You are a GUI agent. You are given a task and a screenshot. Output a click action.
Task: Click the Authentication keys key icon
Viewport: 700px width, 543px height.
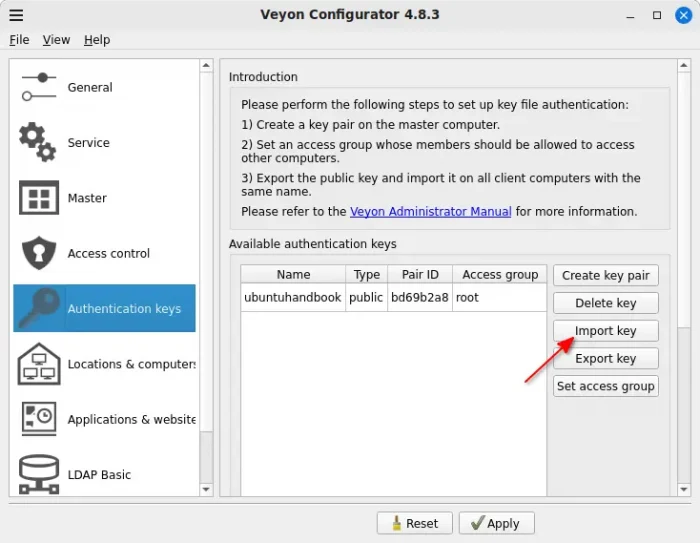(39, 308)
